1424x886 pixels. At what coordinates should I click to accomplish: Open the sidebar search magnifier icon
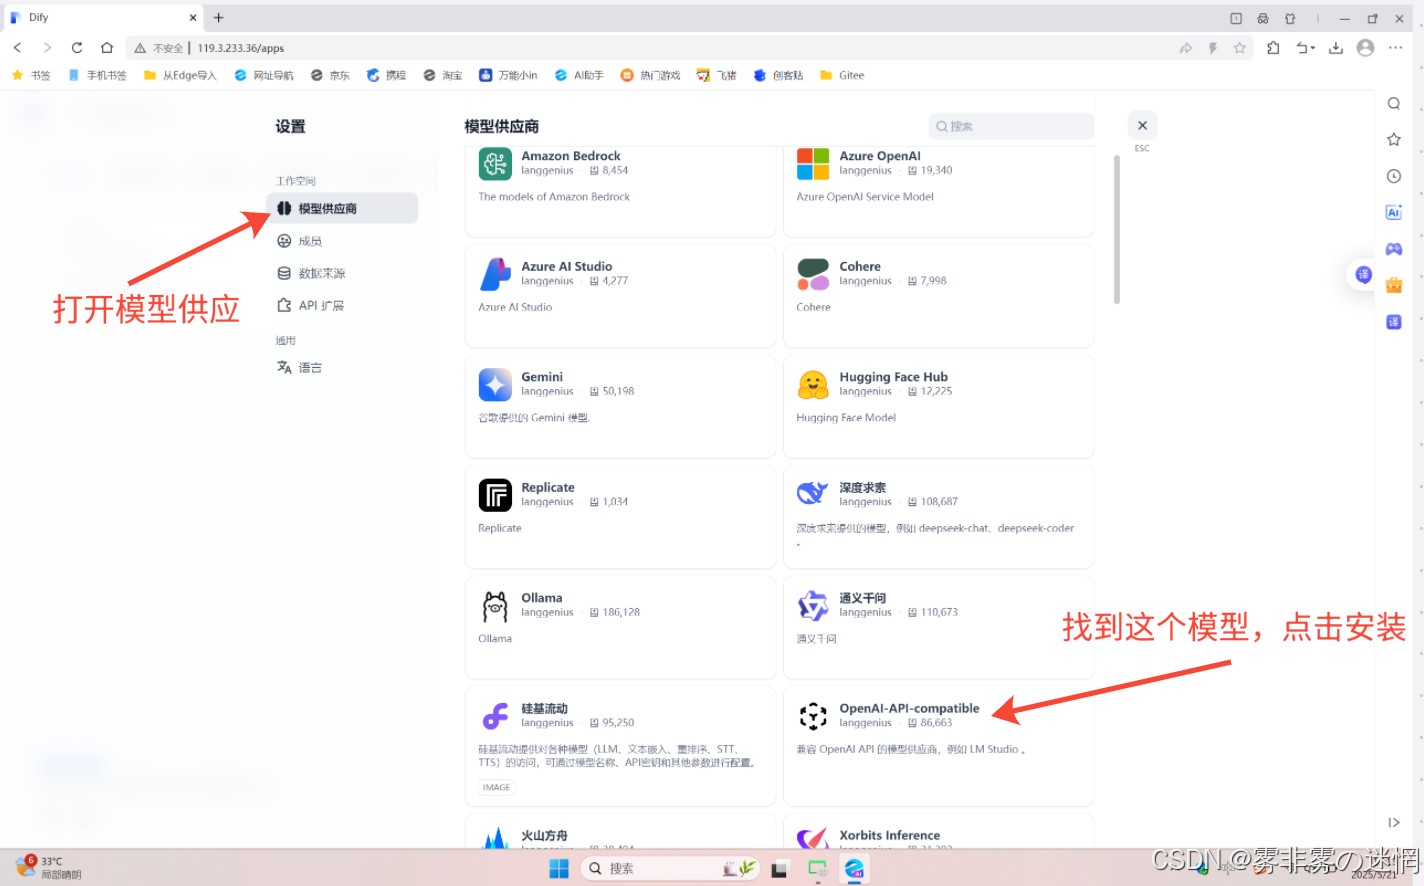(x=1394, y=104)
